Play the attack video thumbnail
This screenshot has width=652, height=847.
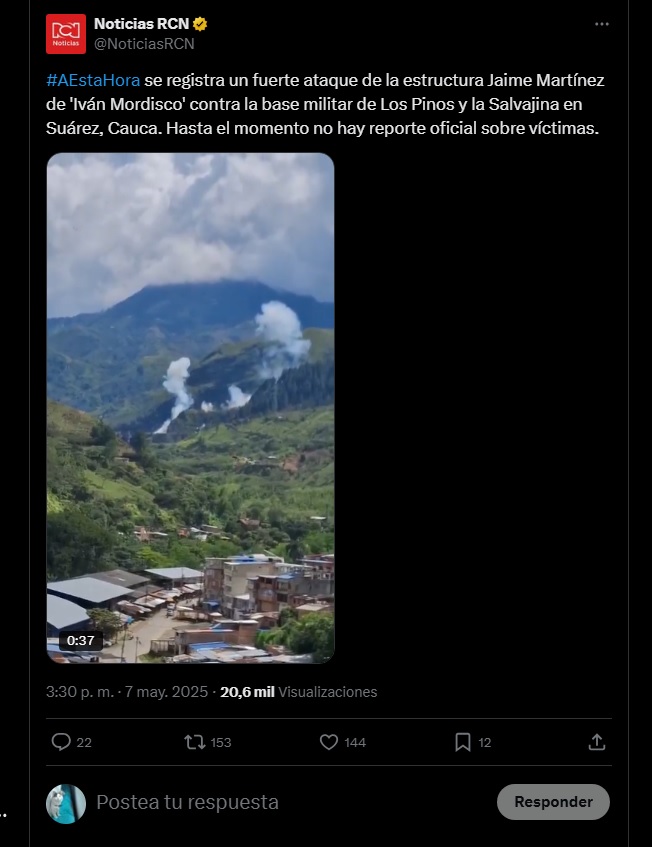[x=190, y=408]
